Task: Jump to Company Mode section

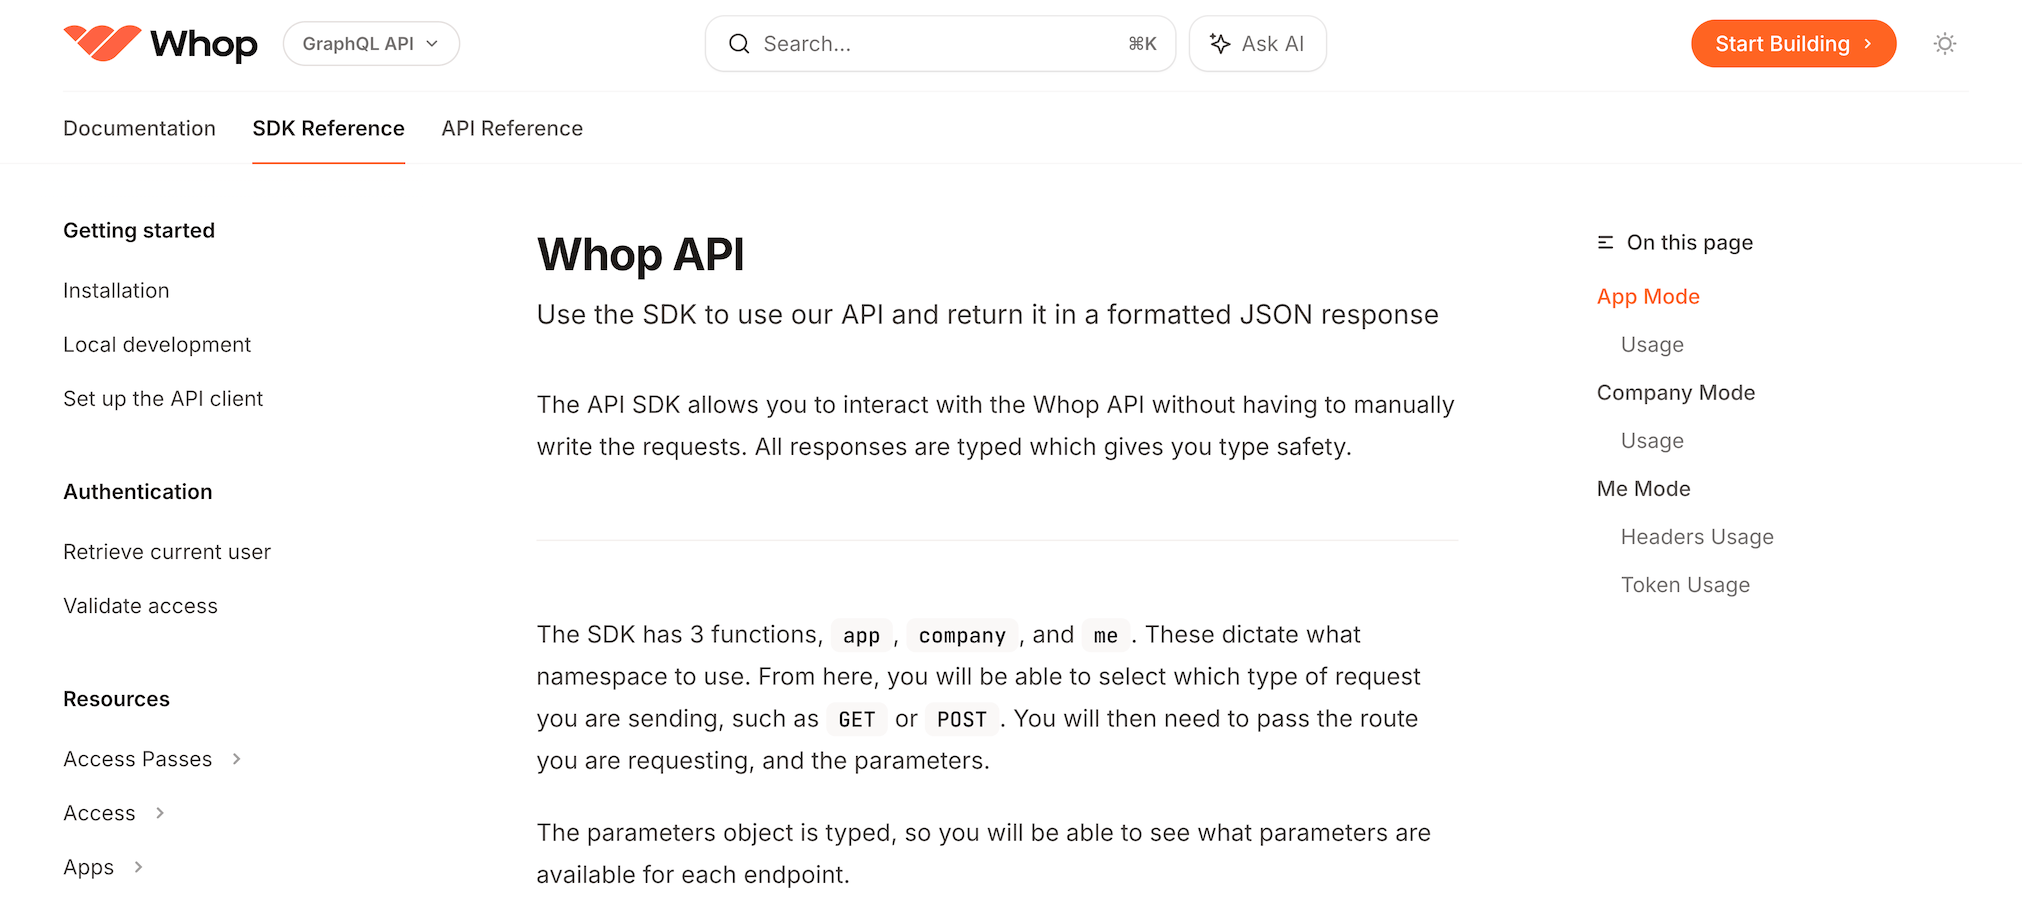Action: (x=1675, y=392)
